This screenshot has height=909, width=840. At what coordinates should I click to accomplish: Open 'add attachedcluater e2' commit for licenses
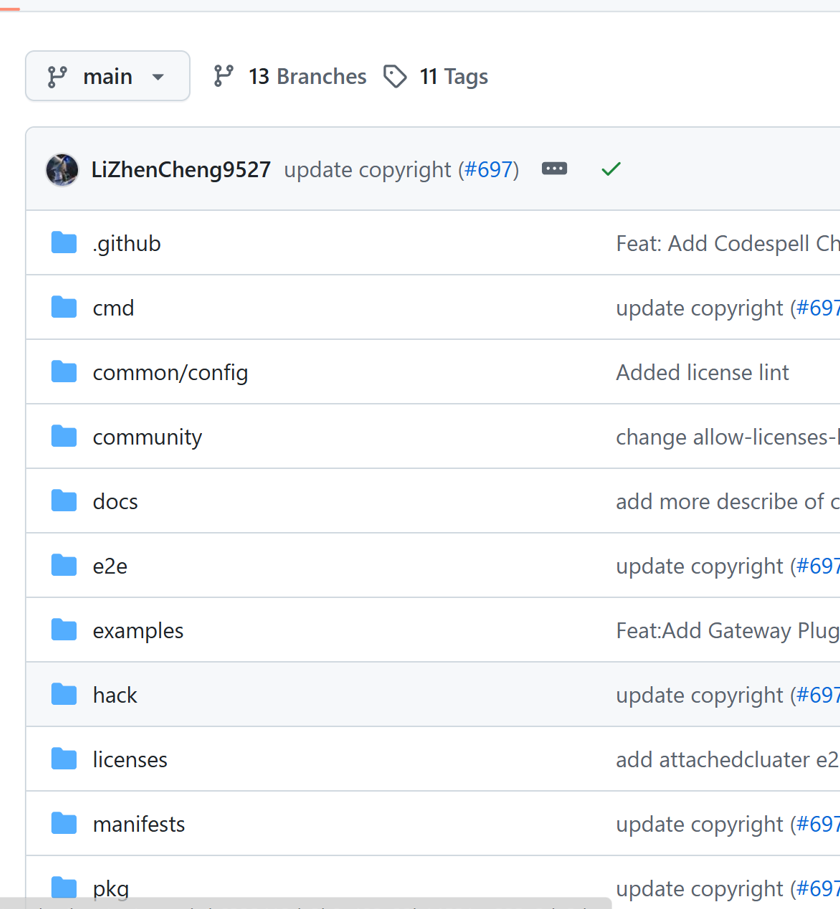728,759
